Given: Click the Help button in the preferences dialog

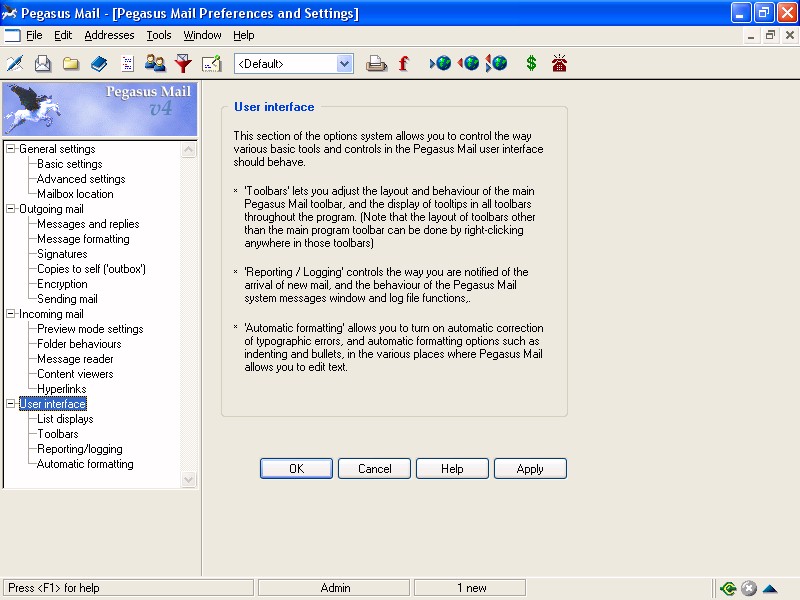Looking at the screenshot, I should (452, 468).
